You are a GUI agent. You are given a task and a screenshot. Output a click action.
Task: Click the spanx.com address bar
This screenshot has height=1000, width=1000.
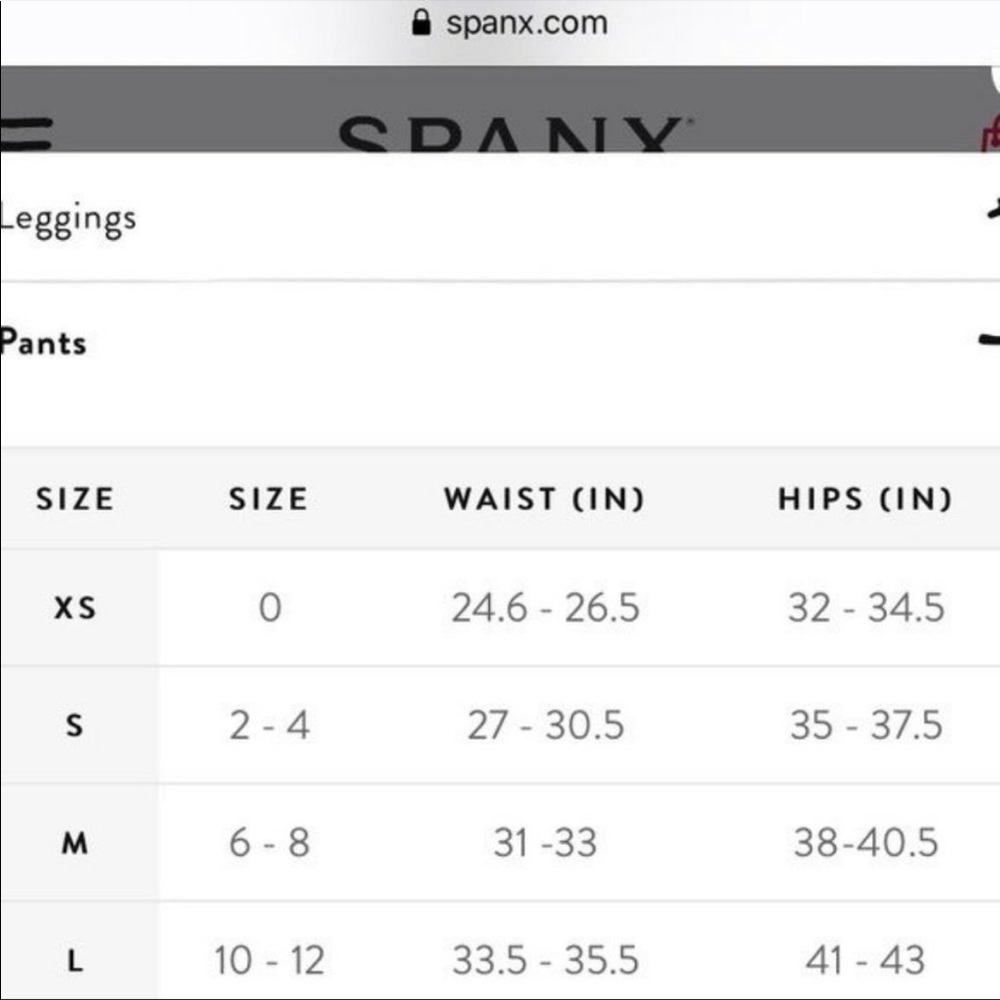(525, 22)
